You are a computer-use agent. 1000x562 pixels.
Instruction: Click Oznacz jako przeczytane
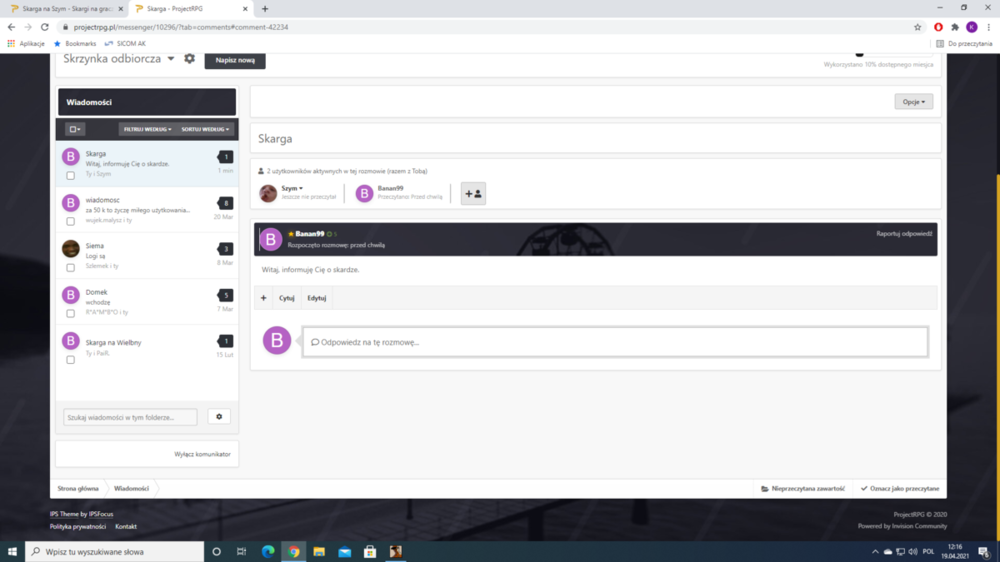click(x=900, y=489)
